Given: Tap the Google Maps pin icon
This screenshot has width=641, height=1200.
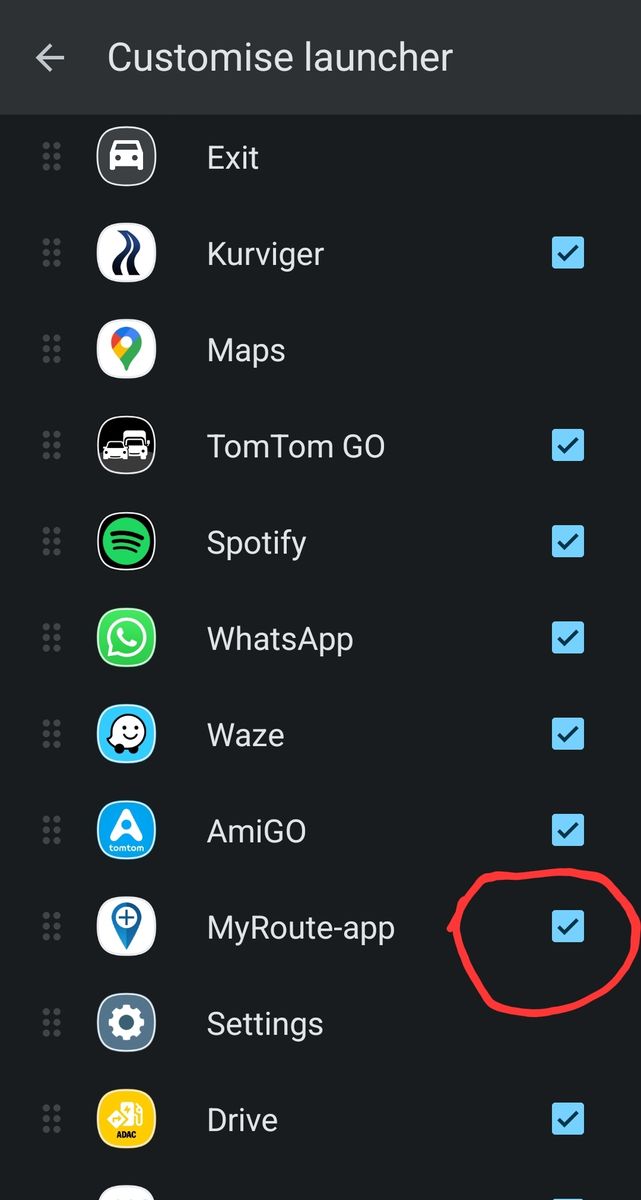Looking at the screenshot, I should pos(126,350).
